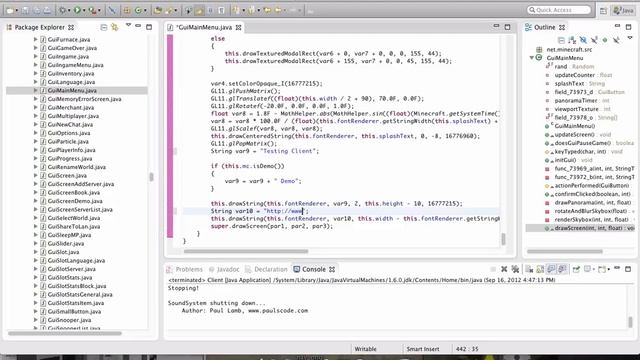Click the Open Type toolbar icon
Image resolution: width=640 pixels, height=360 pixels.
158,11
